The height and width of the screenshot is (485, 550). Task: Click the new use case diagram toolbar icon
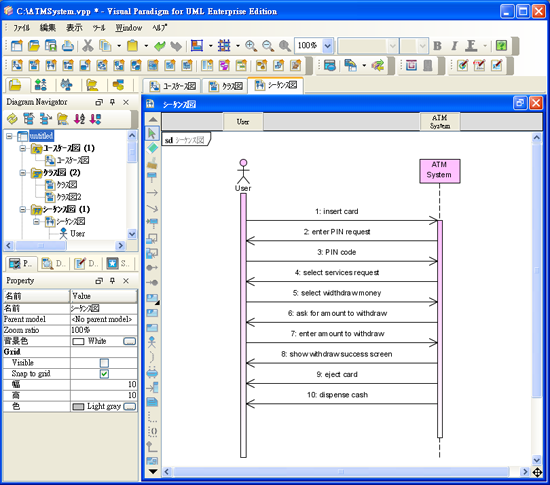coord(16,65)
